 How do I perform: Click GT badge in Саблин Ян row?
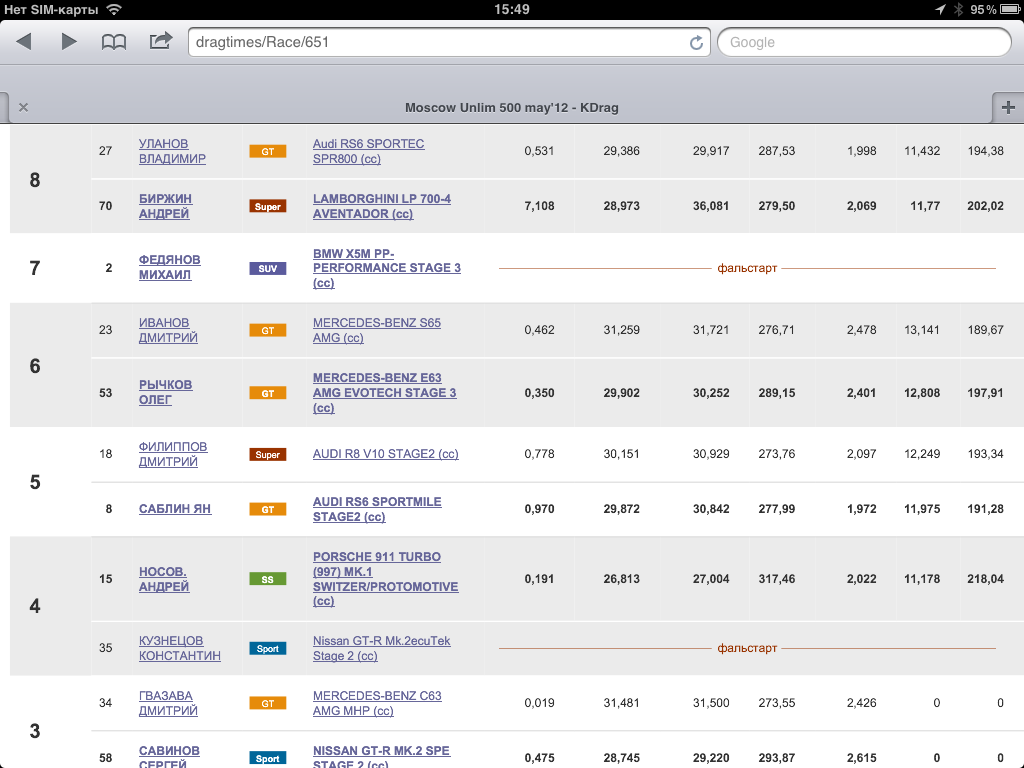[x=268, y=509]
